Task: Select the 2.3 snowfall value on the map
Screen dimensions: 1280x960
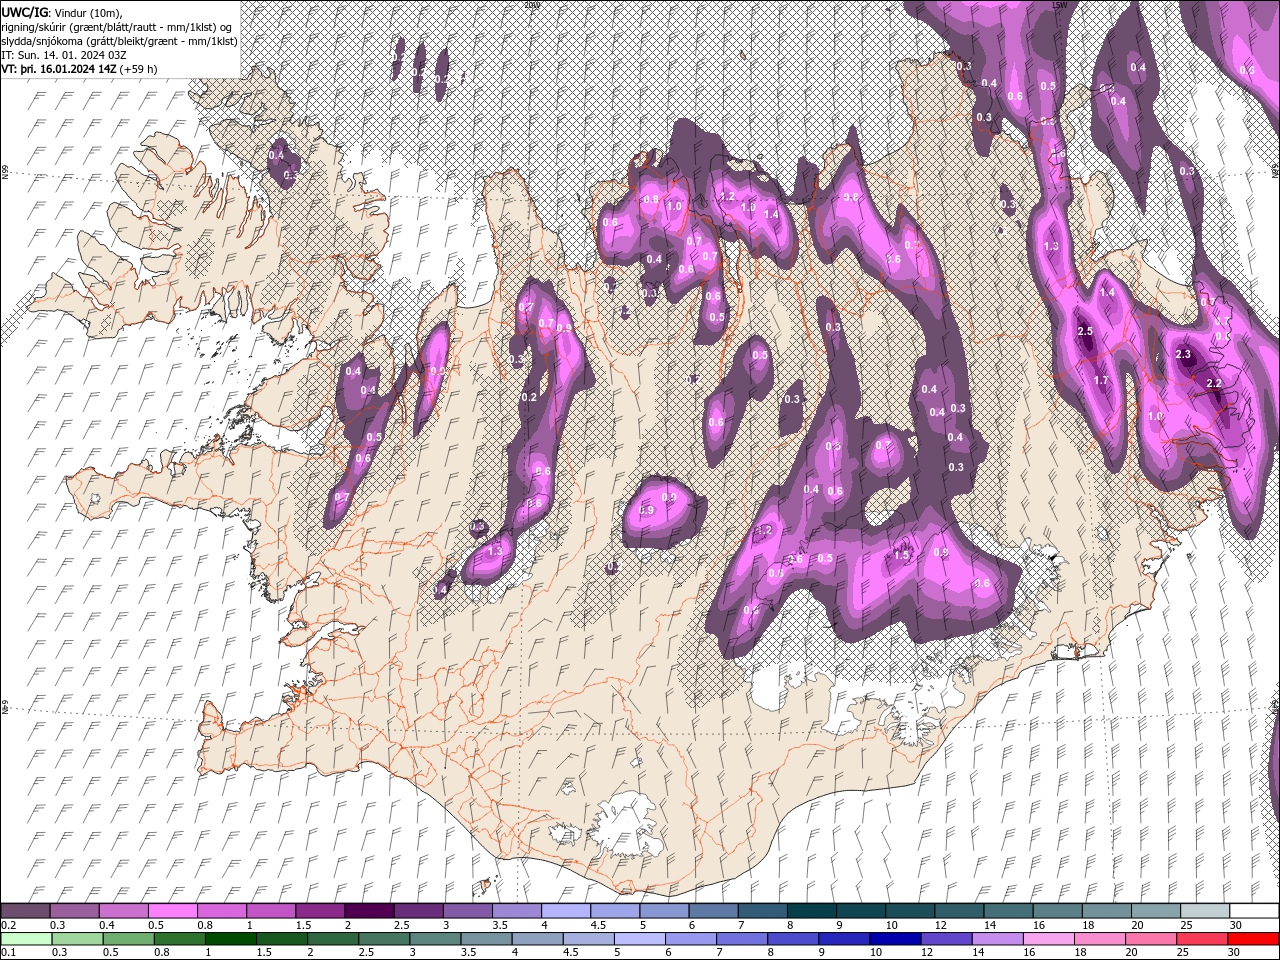Action: [x=1184, y=355]
